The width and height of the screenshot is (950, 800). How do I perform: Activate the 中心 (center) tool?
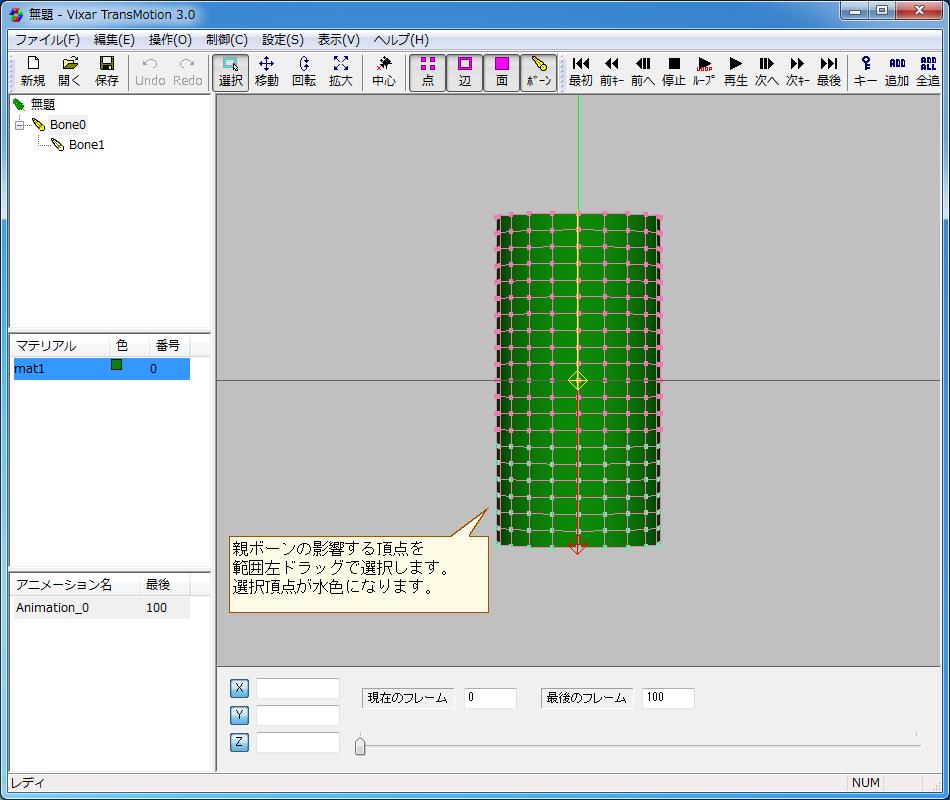coord(384,71)
